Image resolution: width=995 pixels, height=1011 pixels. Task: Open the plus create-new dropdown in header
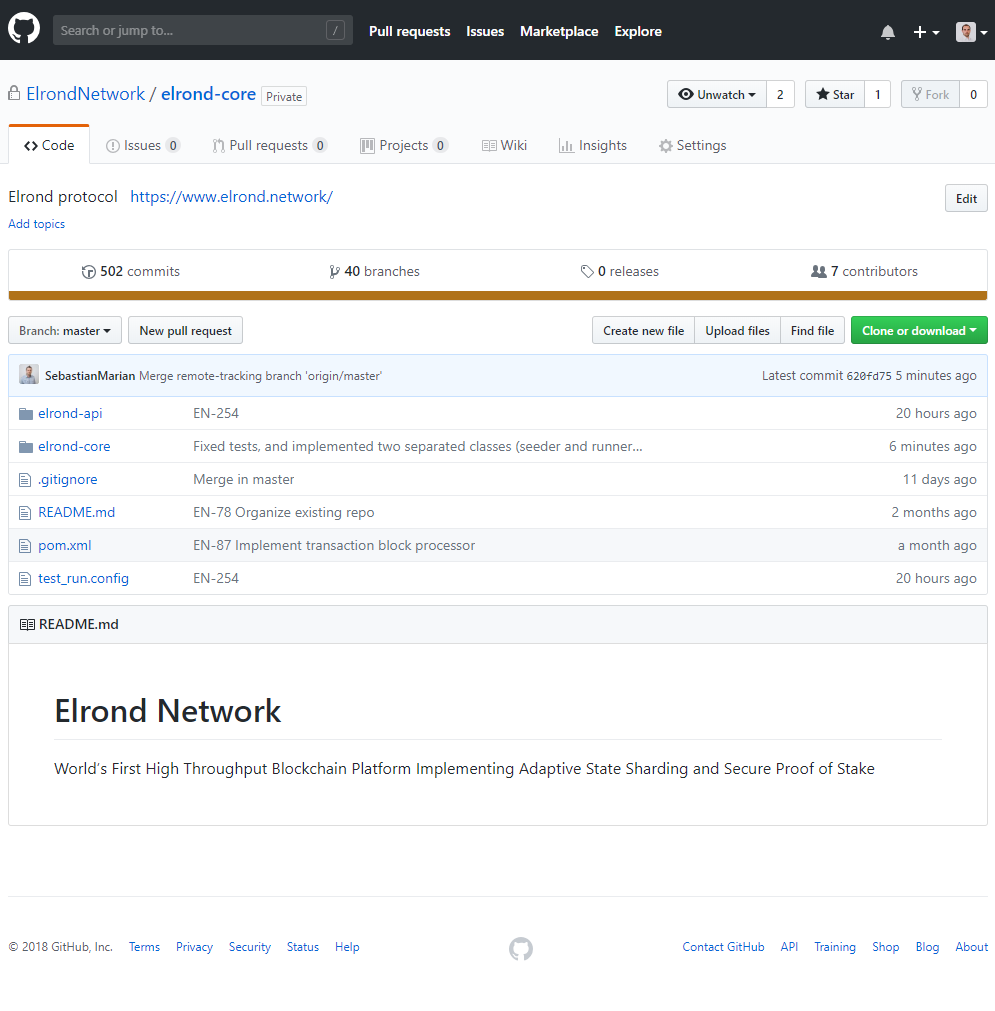(926, 32)
